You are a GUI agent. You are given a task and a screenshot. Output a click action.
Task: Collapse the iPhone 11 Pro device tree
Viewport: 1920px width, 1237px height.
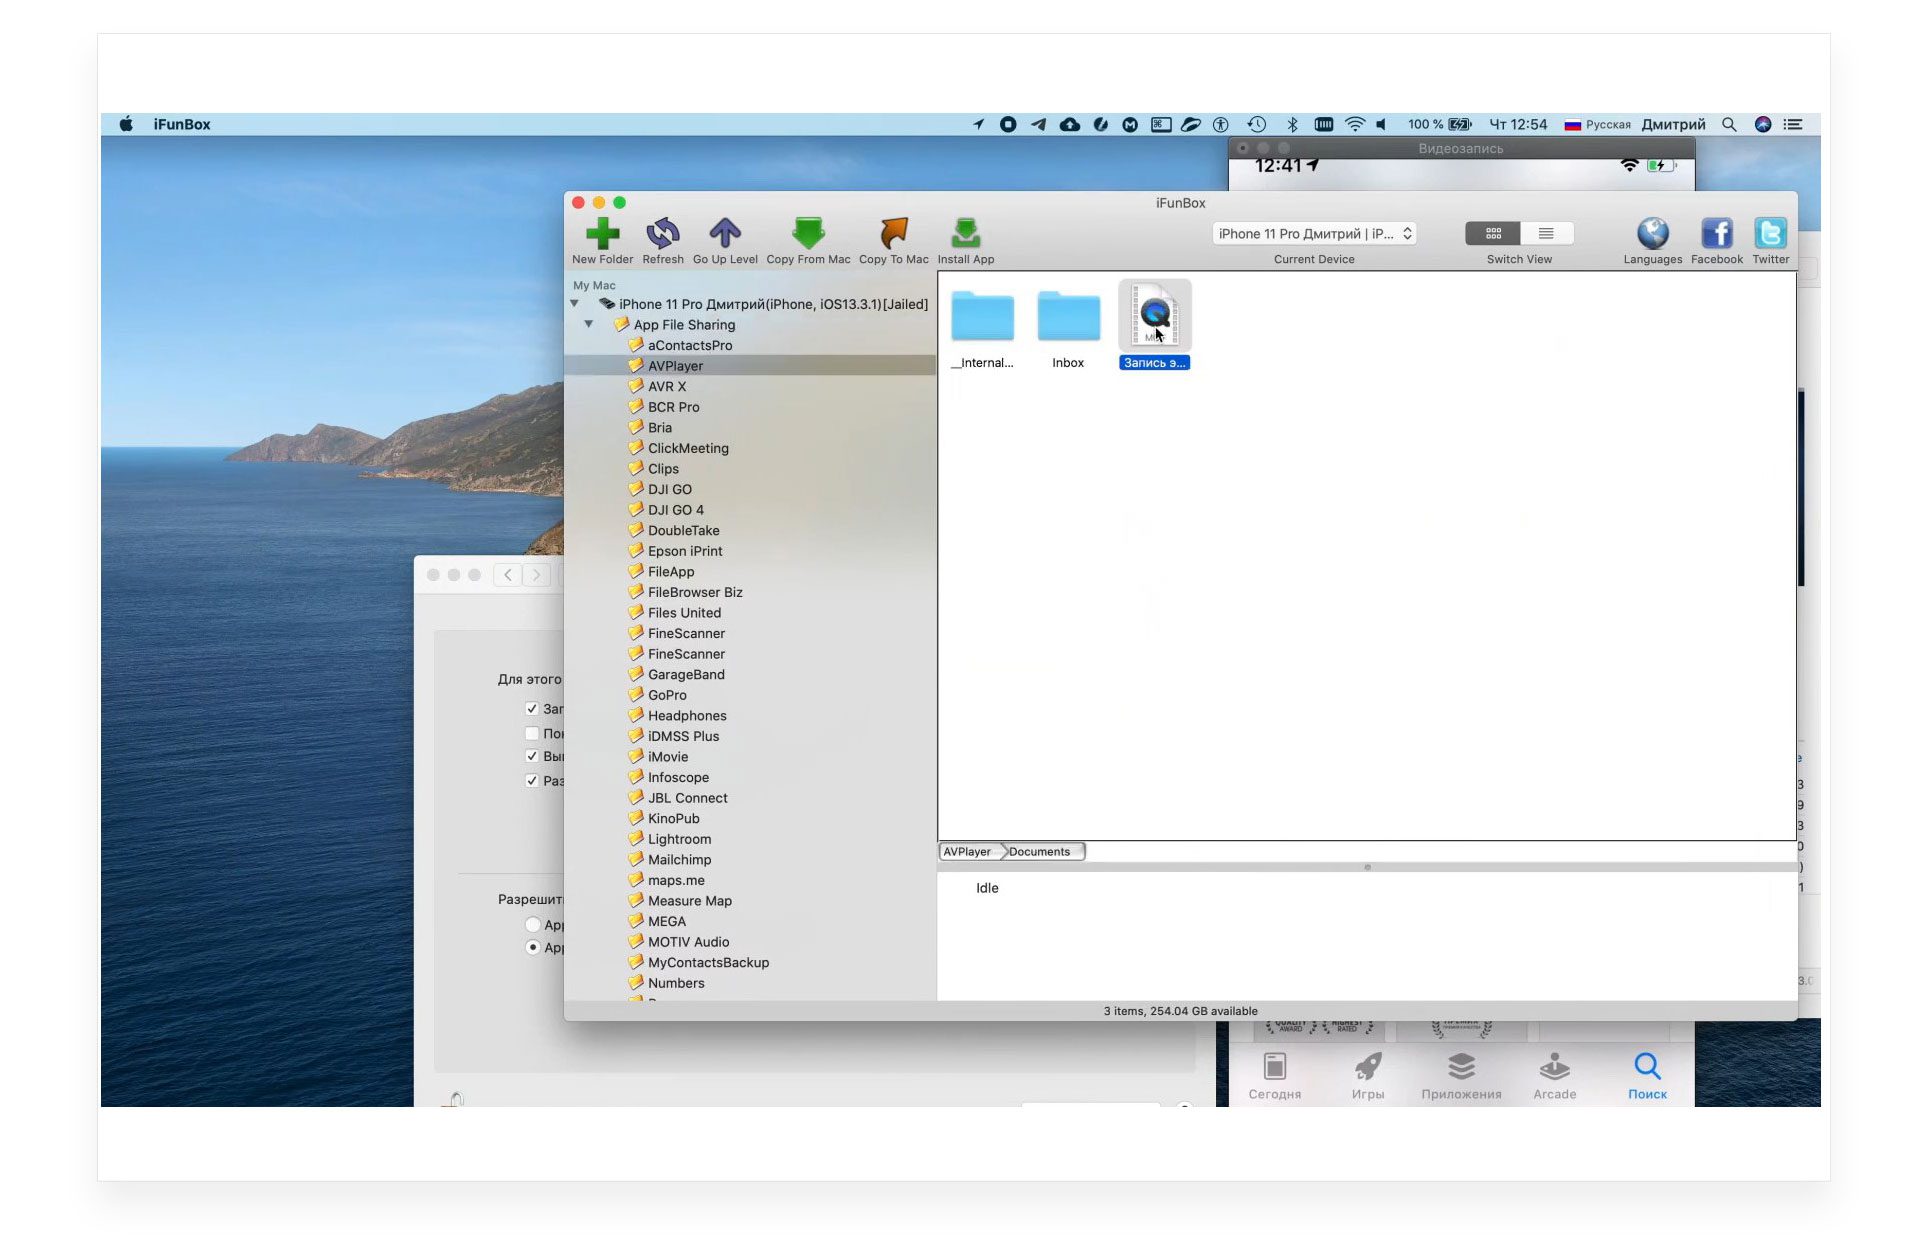[574, 304]
